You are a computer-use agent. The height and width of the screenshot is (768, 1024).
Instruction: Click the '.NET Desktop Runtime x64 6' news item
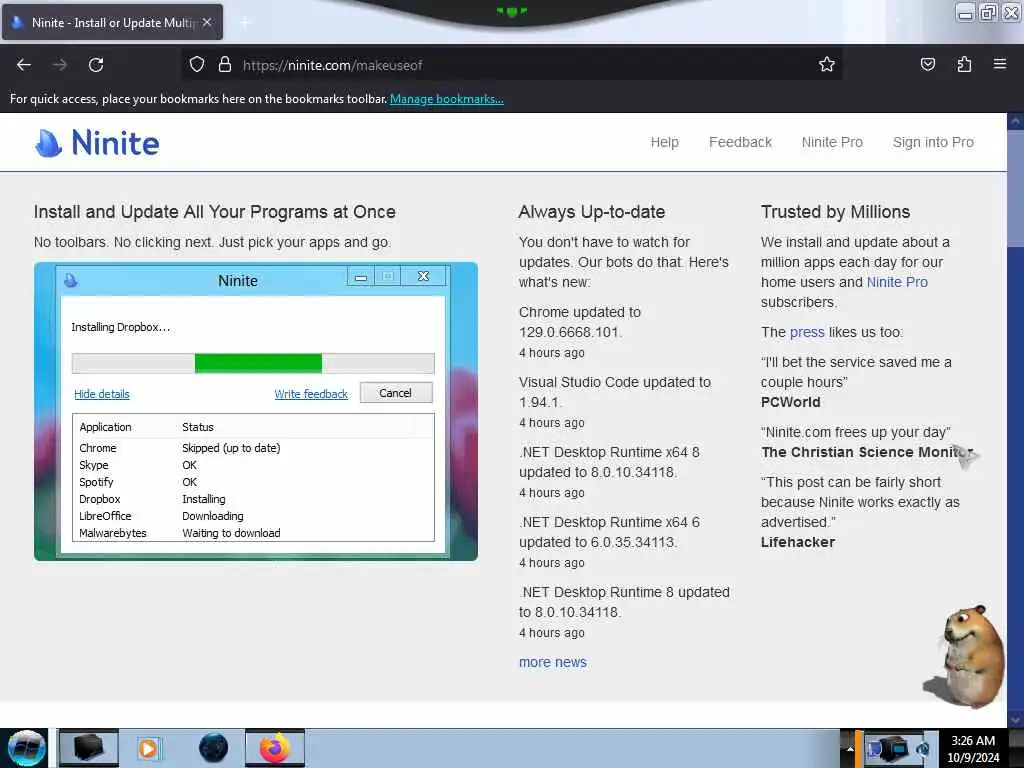coord(609,532)
